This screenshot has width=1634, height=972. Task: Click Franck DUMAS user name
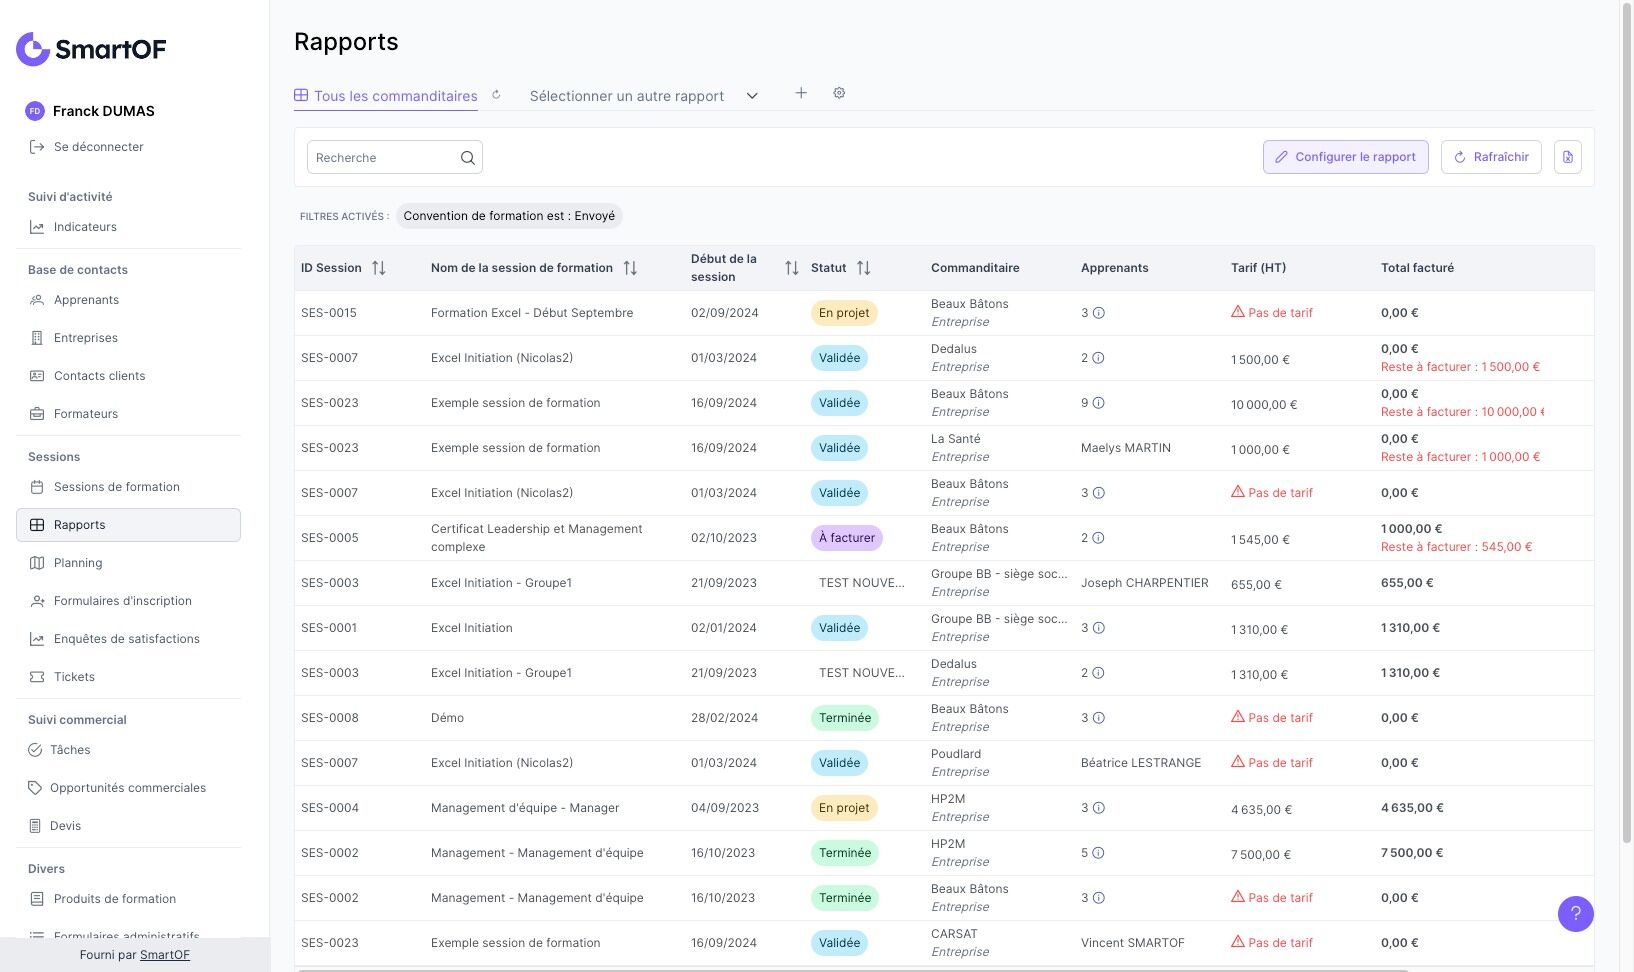coord(104,111)
